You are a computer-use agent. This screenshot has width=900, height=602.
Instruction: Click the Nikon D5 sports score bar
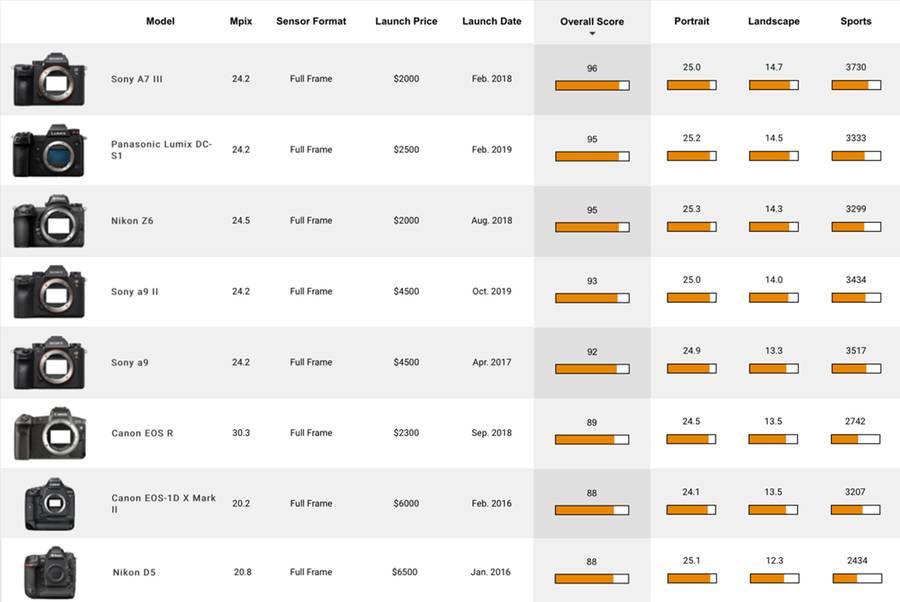pos(856,579)
